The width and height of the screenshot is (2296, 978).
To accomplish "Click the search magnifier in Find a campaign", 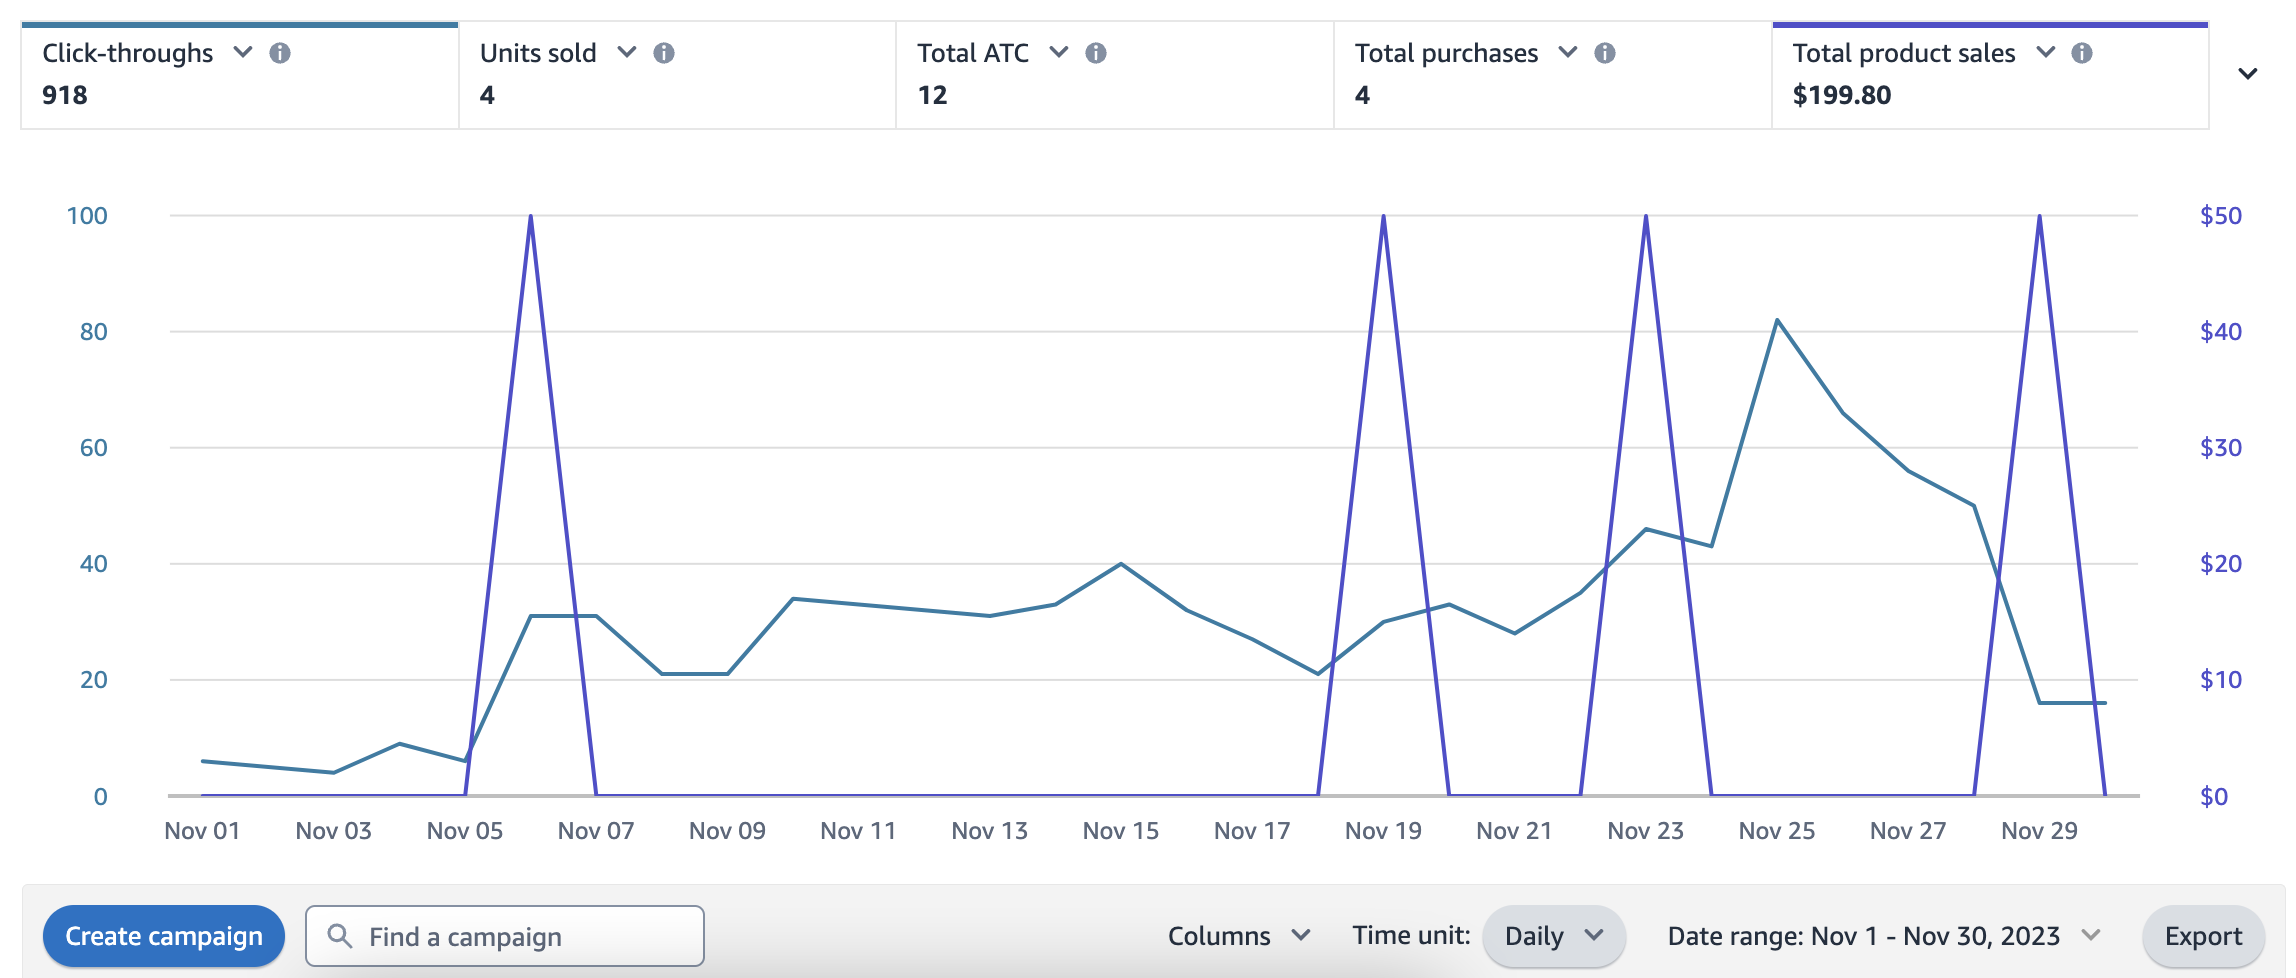I will click(x=341, y=935).
